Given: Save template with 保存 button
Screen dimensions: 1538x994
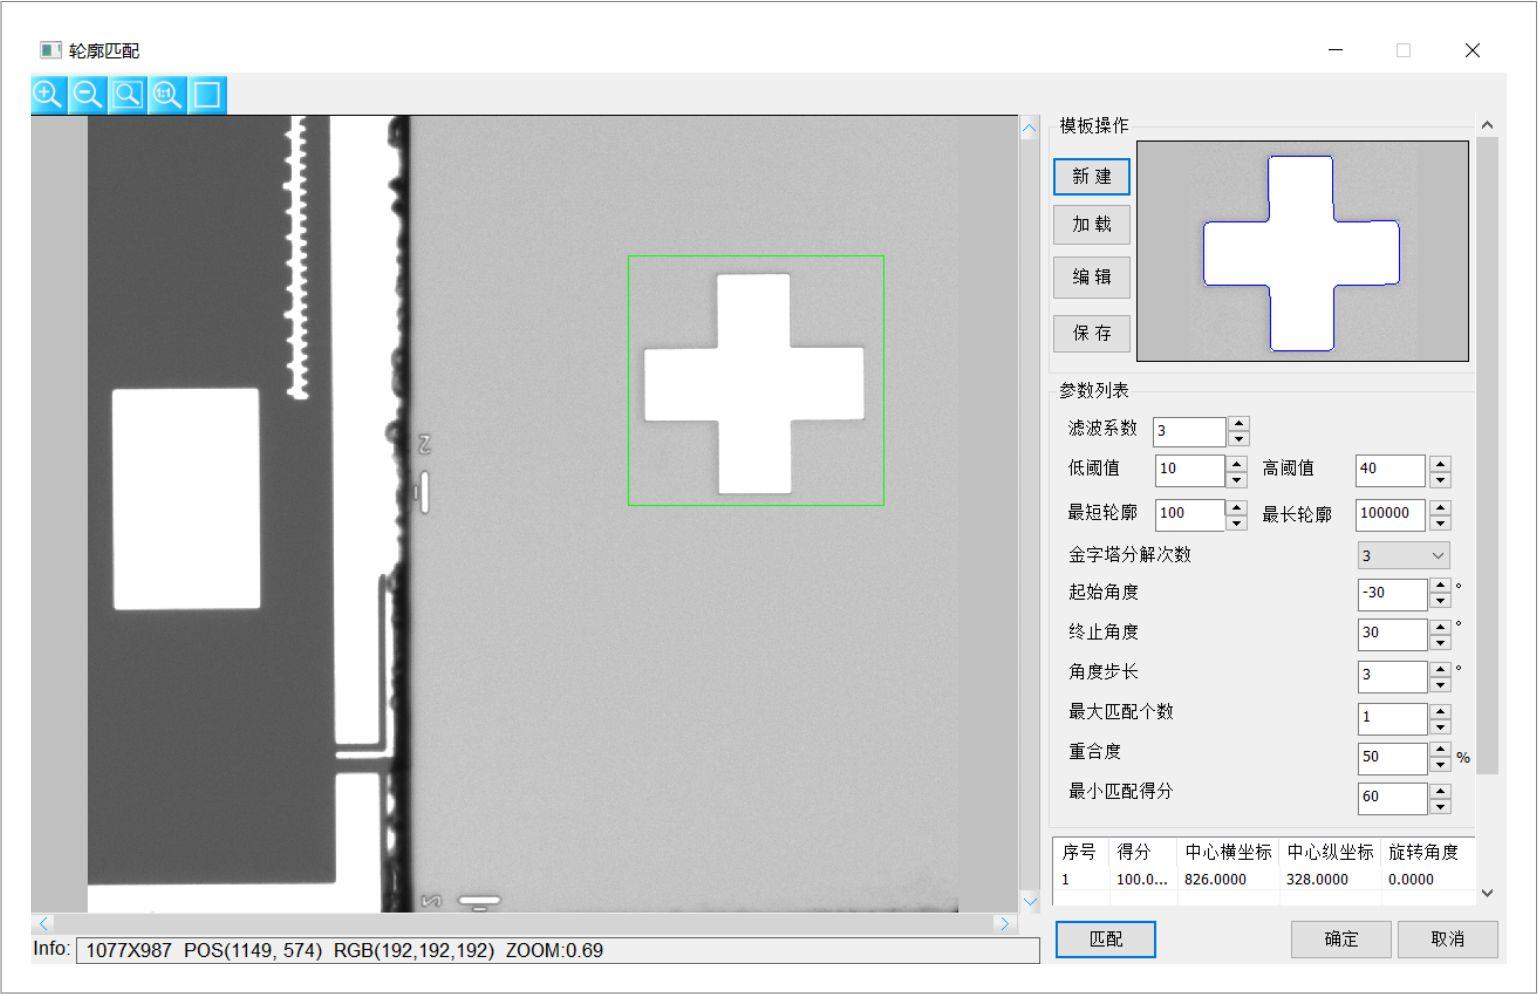Looking at the screenshot, I should pos(1092,334).
